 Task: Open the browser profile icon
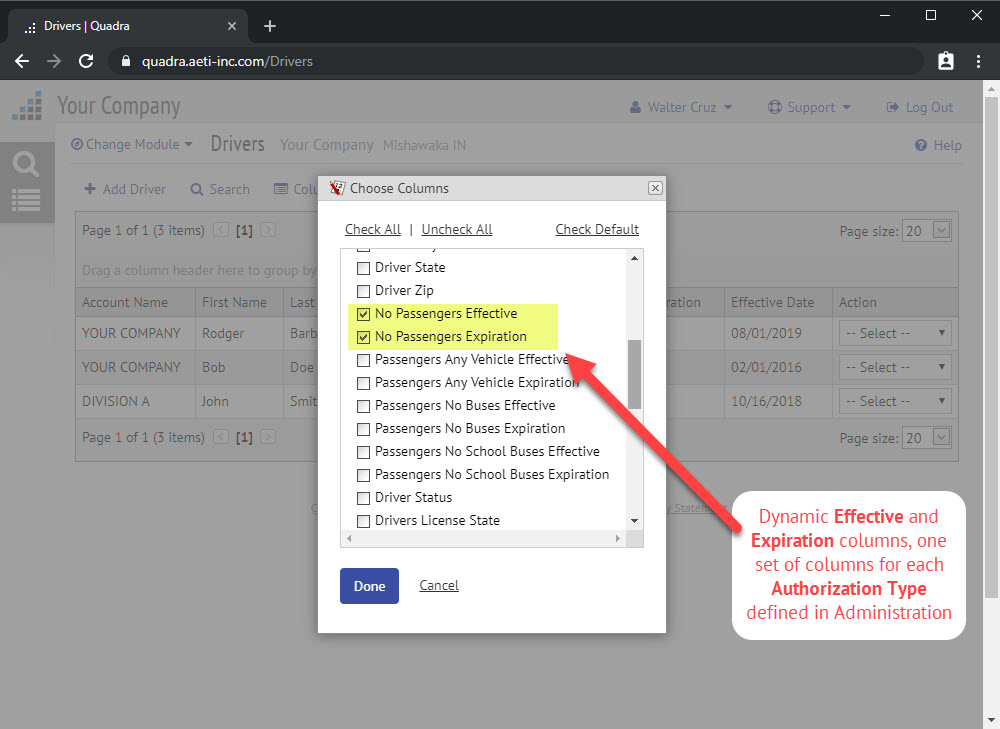[946, 61]
